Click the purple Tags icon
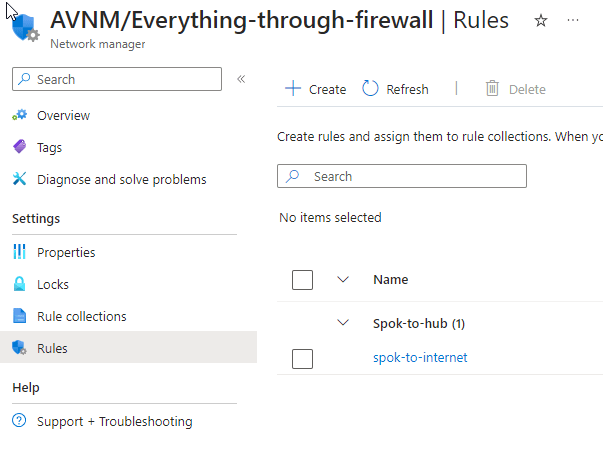The width and height of the screenshot is (603, 451). point(20,147)
